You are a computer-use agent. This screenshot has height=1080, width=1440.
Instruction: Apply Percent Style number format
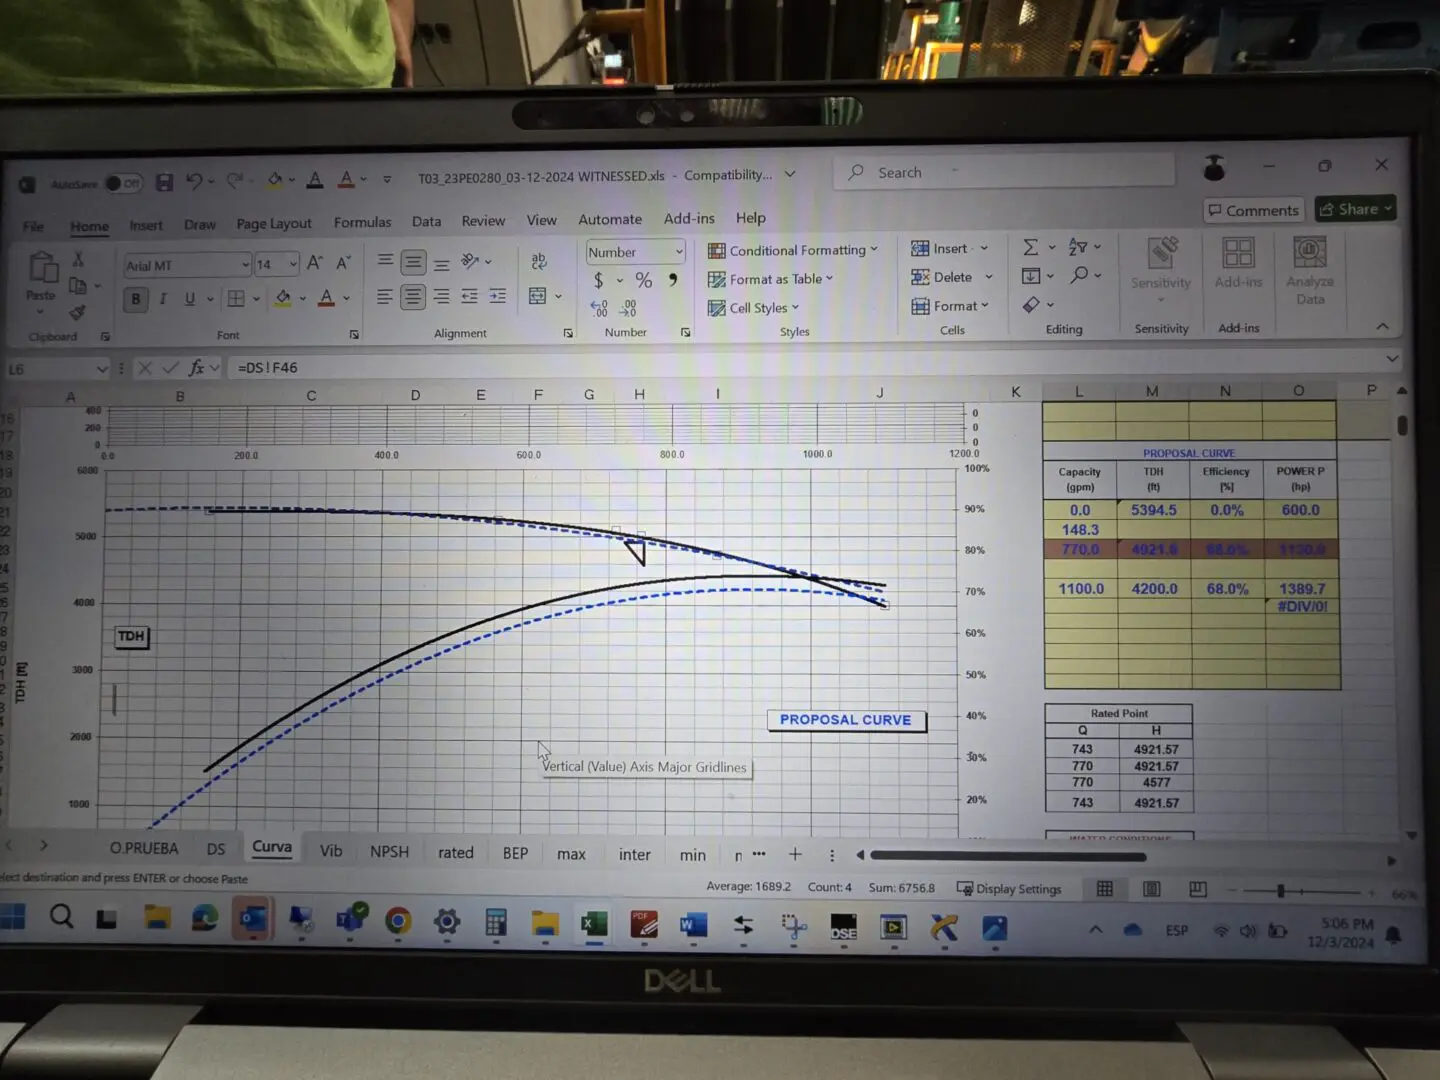(644, 281)
